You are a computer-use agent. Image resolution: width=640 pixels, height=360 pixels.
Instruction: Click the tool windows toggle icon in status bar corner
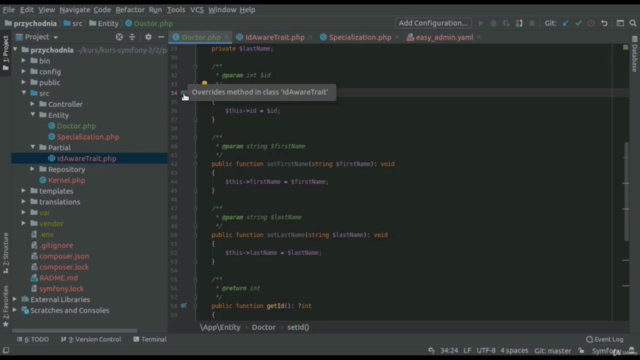point(6,351)
